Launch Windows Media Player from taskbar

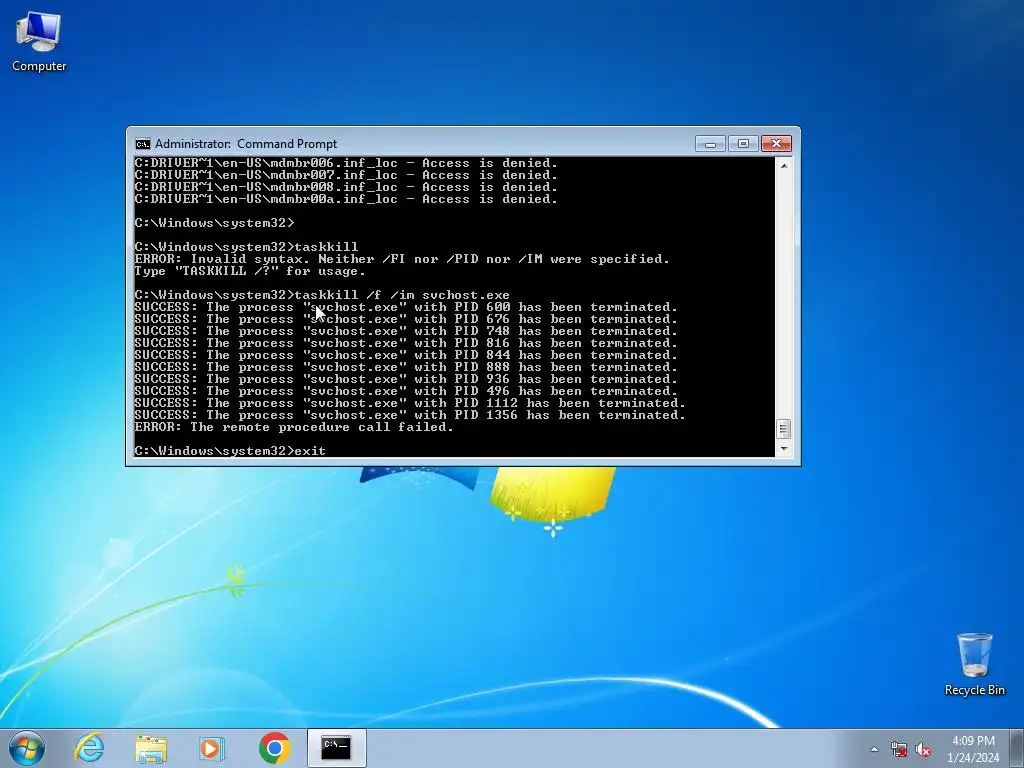click(x=212, y=748)
